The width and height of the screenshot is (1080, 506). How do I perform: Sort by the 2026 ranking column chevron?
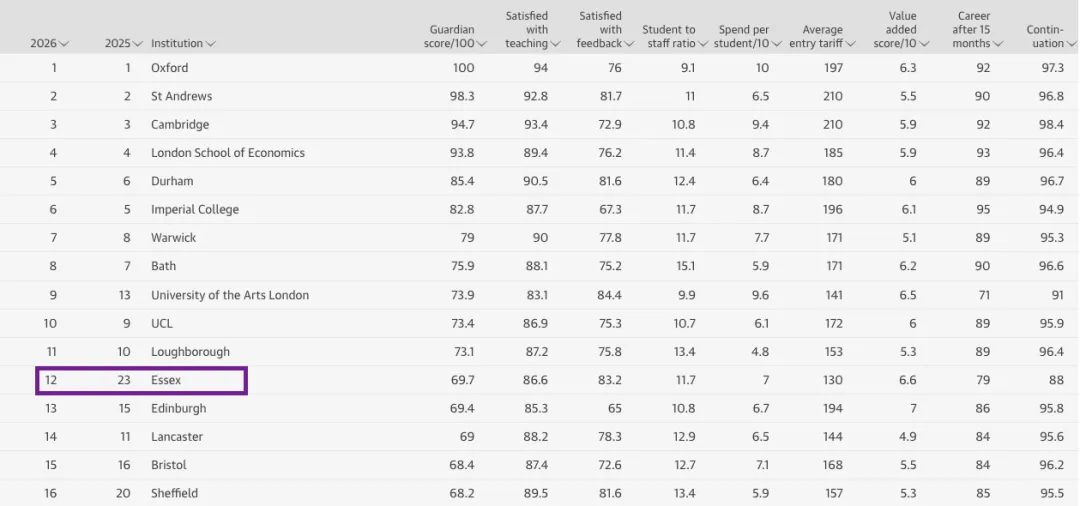64,44
